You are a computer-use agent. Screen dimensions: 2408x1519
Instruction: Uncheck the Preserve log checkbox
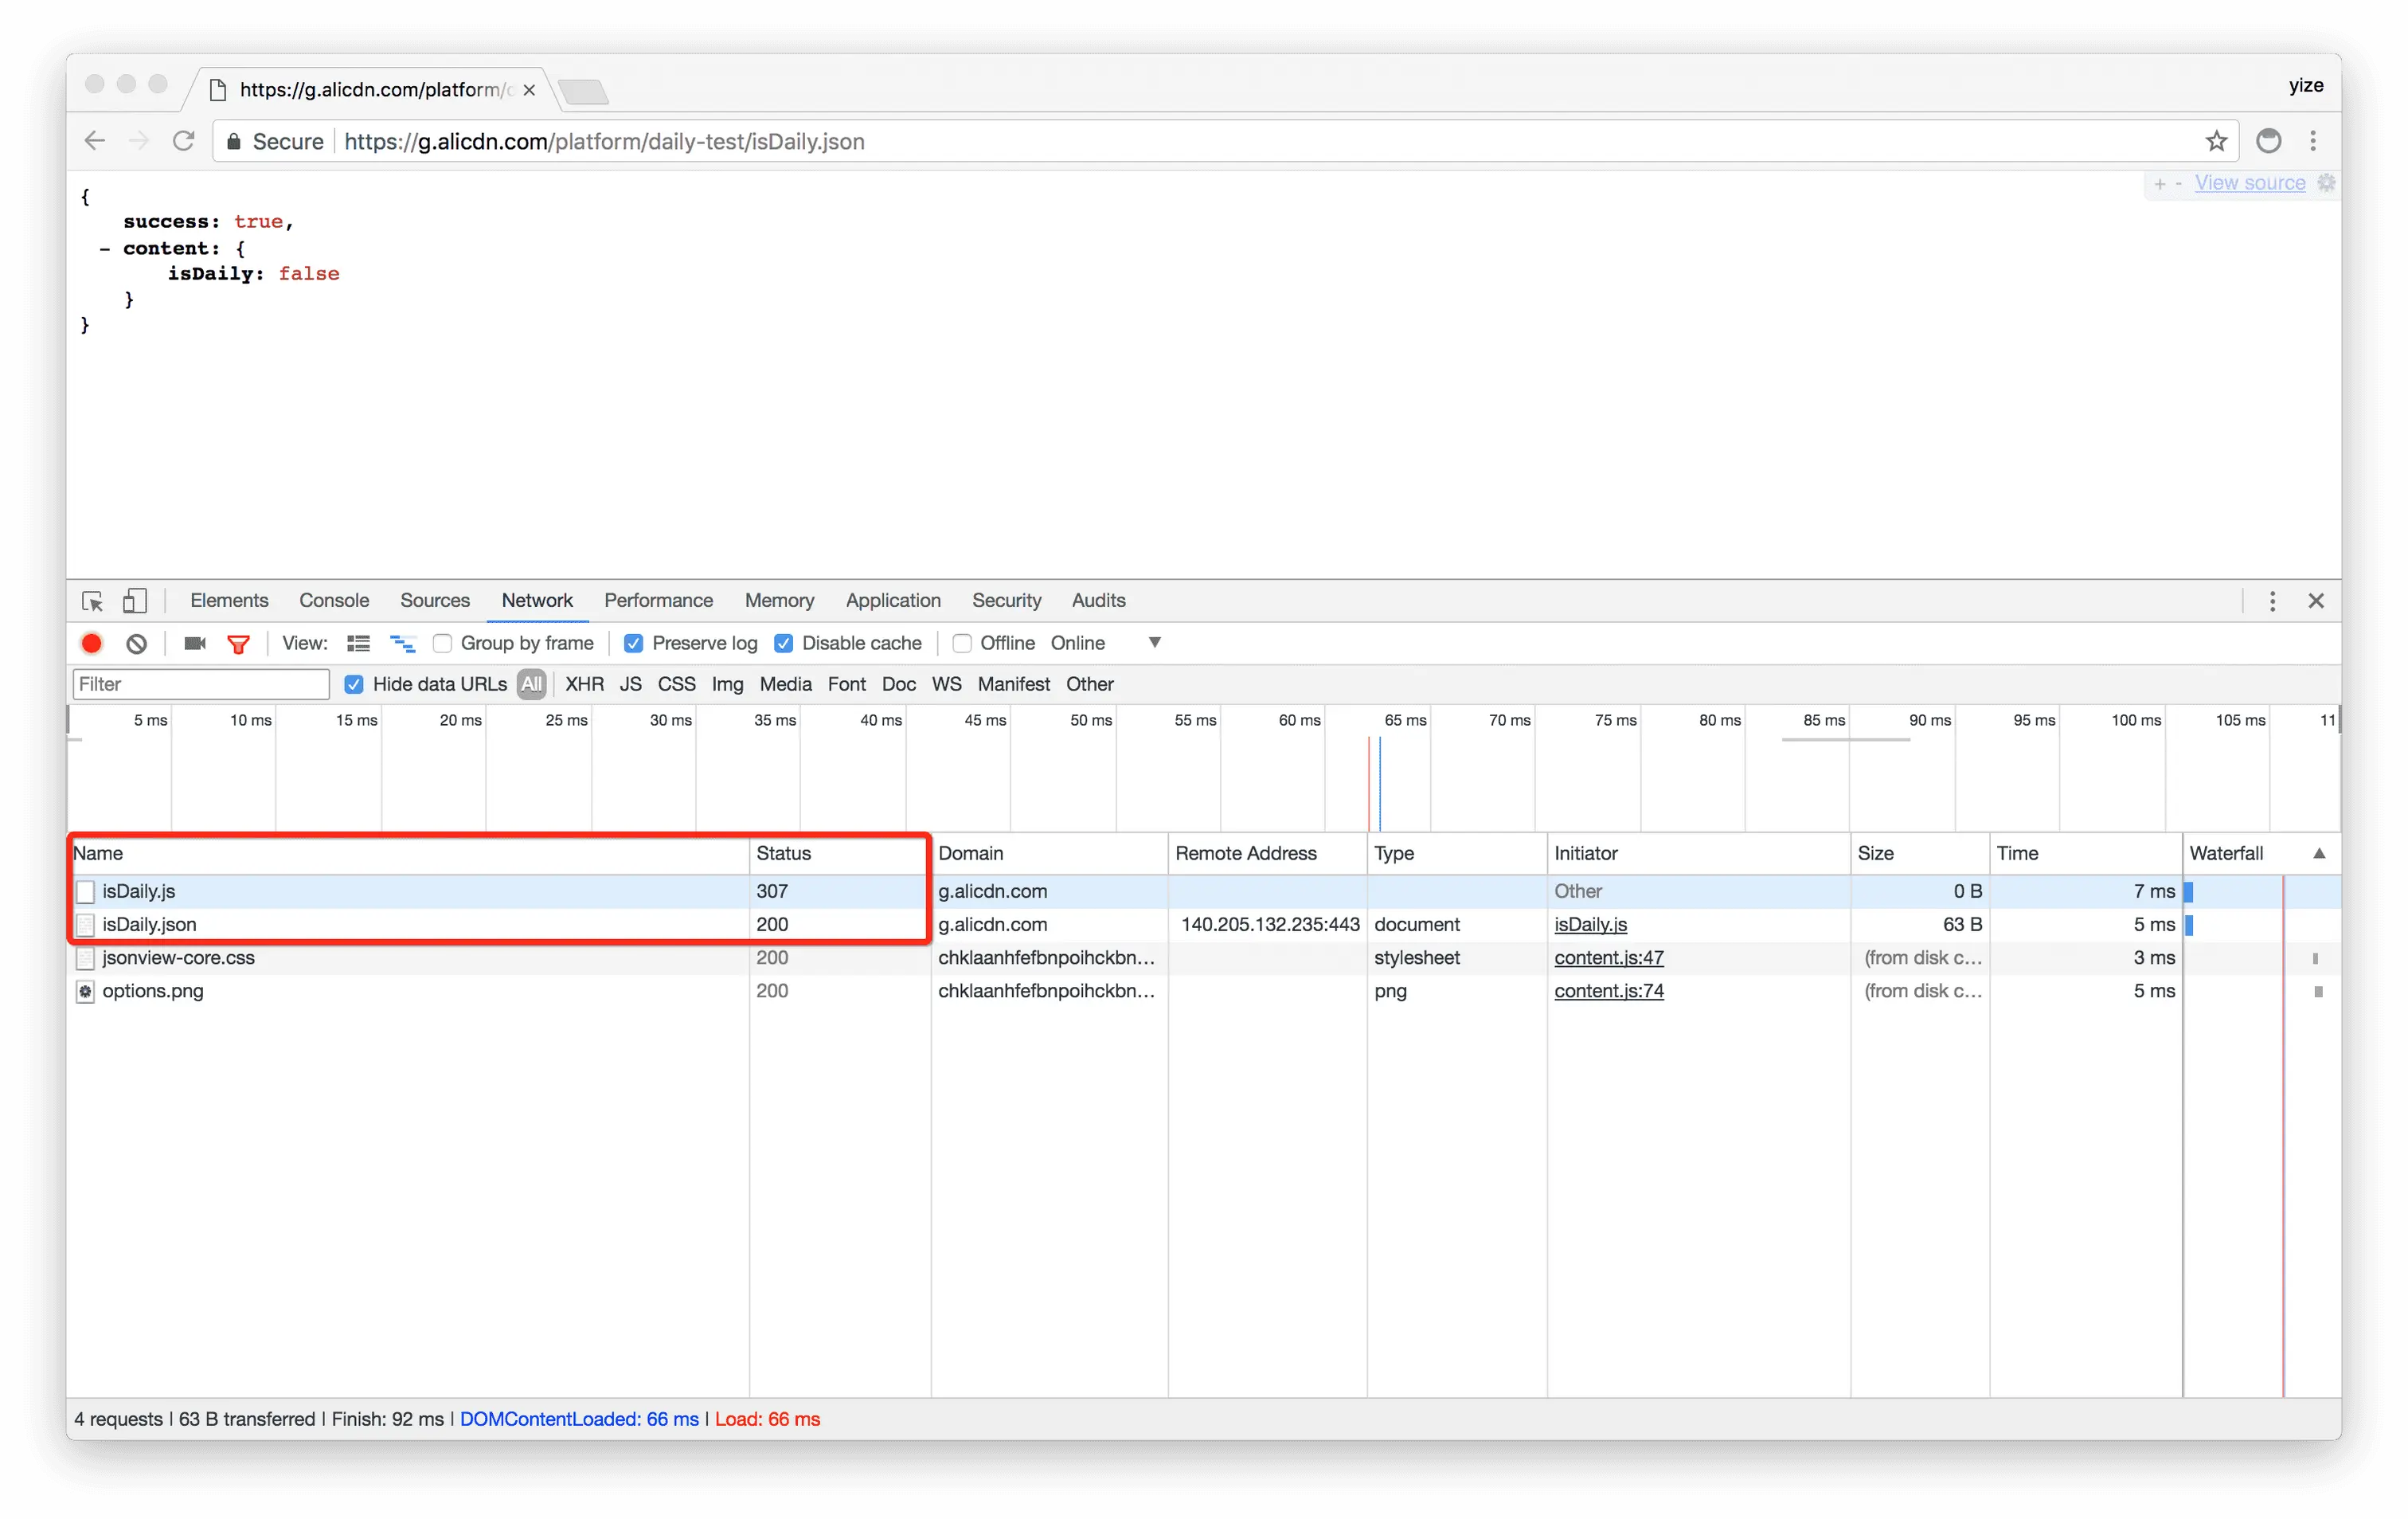tap(633, 644)
